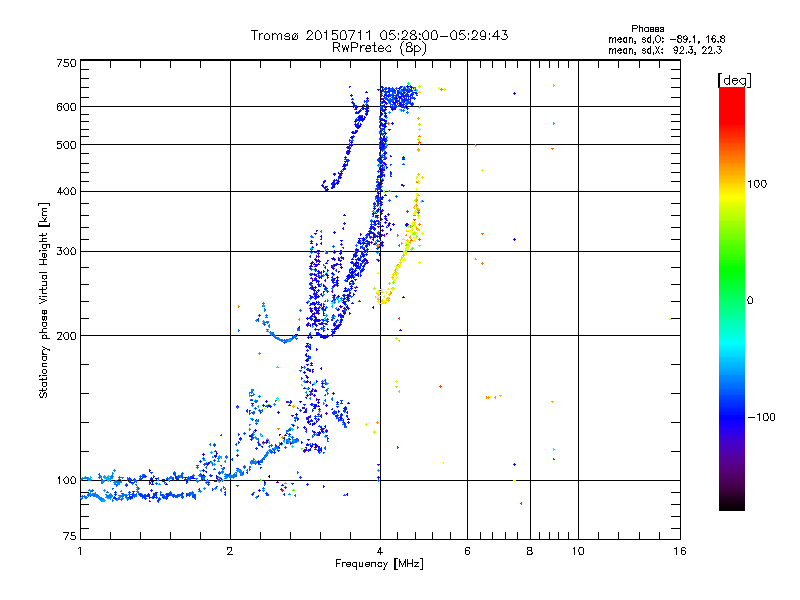Click the y-axis tick label '750'

pyautogui.click(x=66, y=63)
